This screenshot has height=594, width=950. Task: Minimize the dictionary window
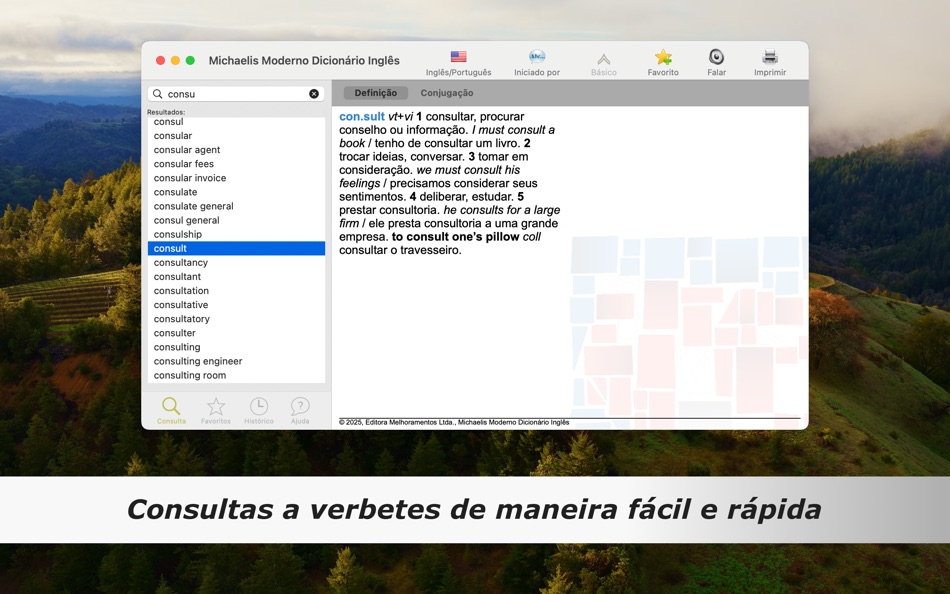point(175,61)
